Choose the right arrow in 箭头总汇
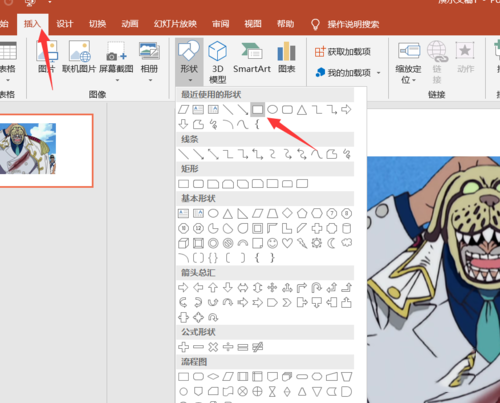The width and height of the screenshot is (500, 403). pyautogui.click(x=183, y=288)
